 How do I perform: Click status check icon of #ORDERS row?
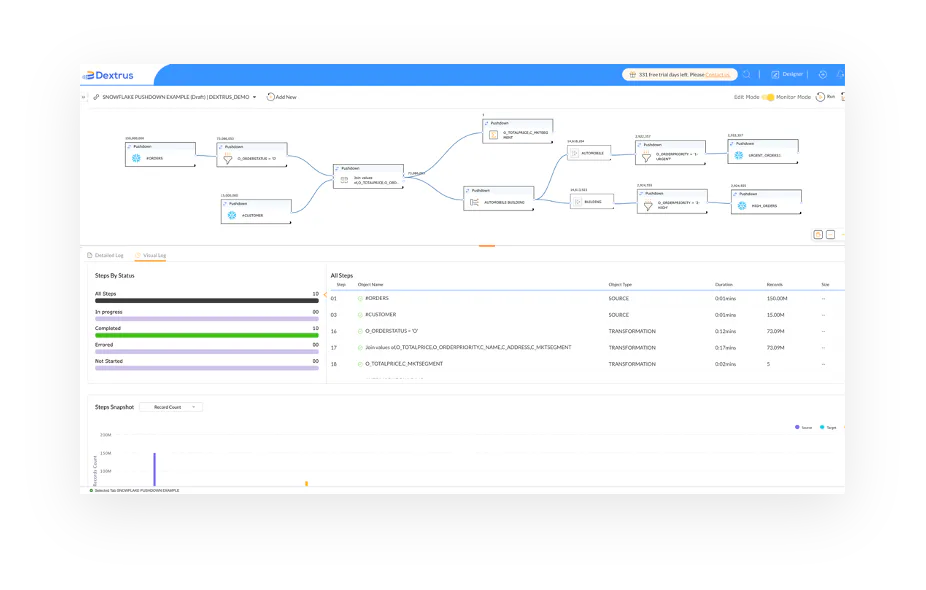point(360,299)
